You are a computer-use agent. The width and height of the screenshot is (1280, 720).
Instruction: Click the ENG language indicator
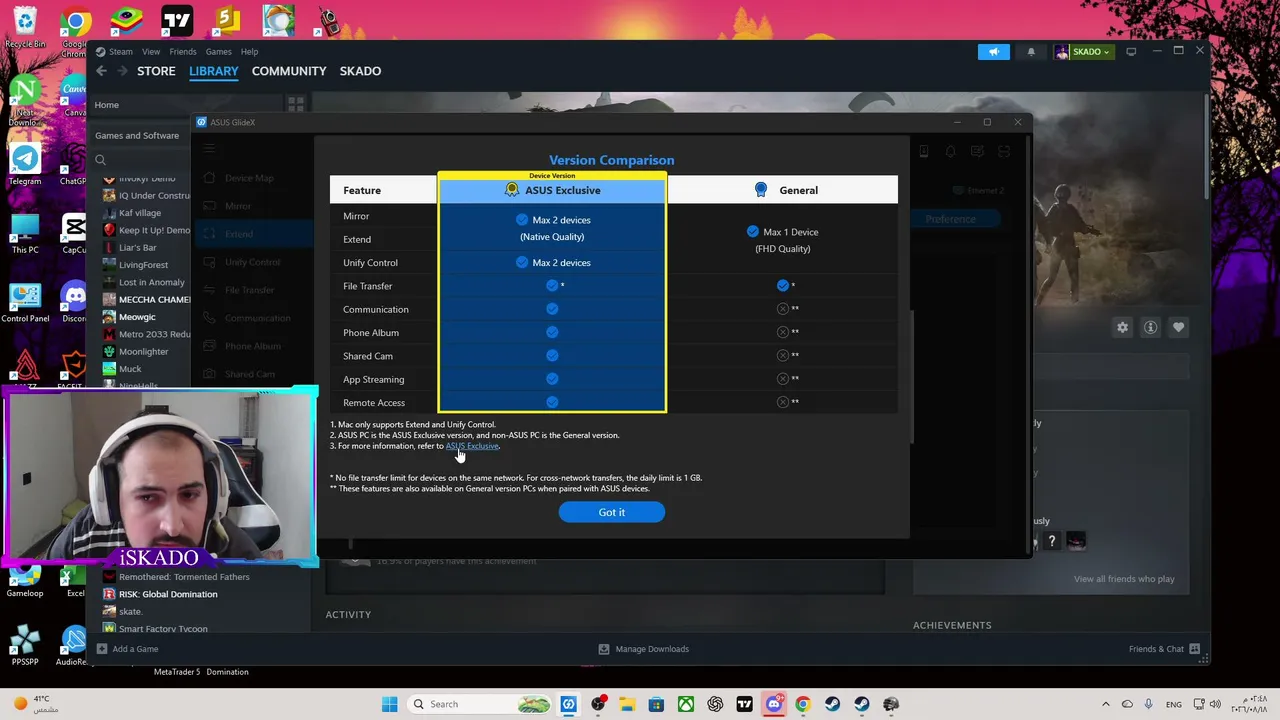pyautogui.click(x=1175, y=704)
